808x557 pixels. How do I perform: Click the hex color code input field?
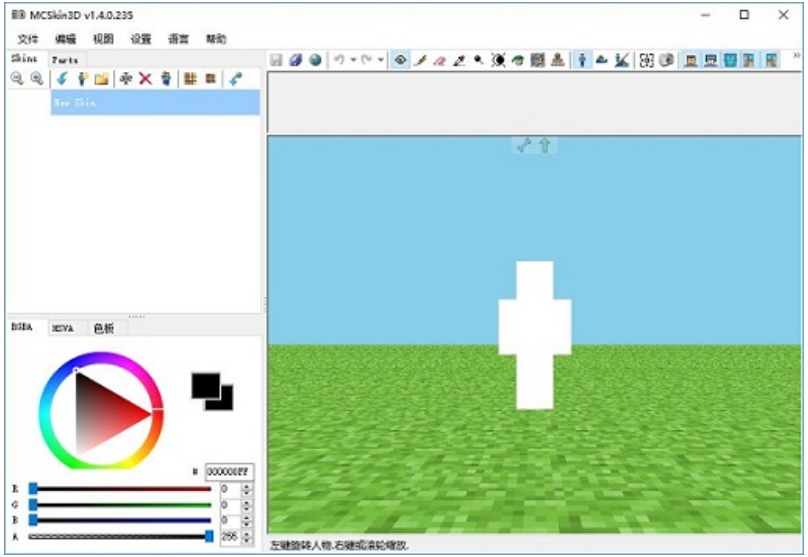tap(229, 471)
